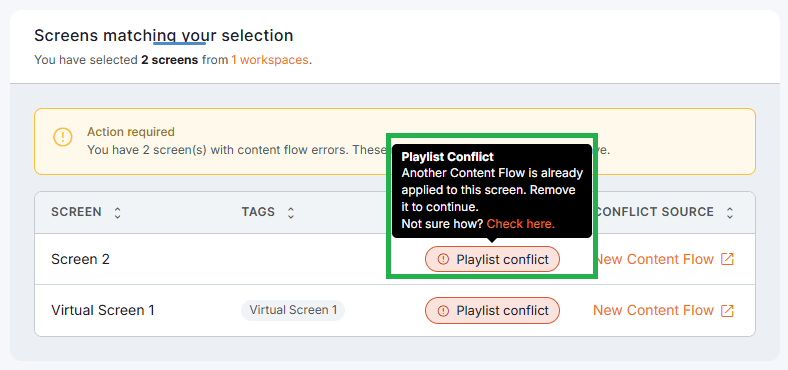Screen dimensions: 788x370
Task: Select the Virtual Screen 1 row name
Action: pos(103,311)
